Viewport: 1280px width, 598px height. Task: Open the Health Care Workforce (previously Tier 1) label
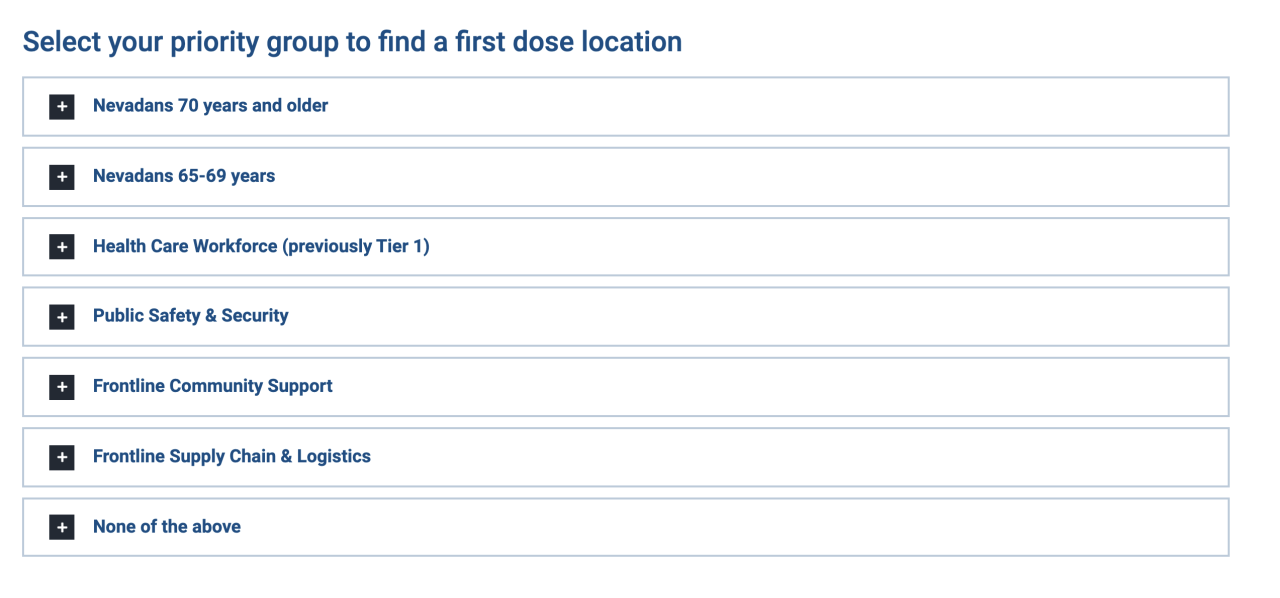tap(261, 246)
